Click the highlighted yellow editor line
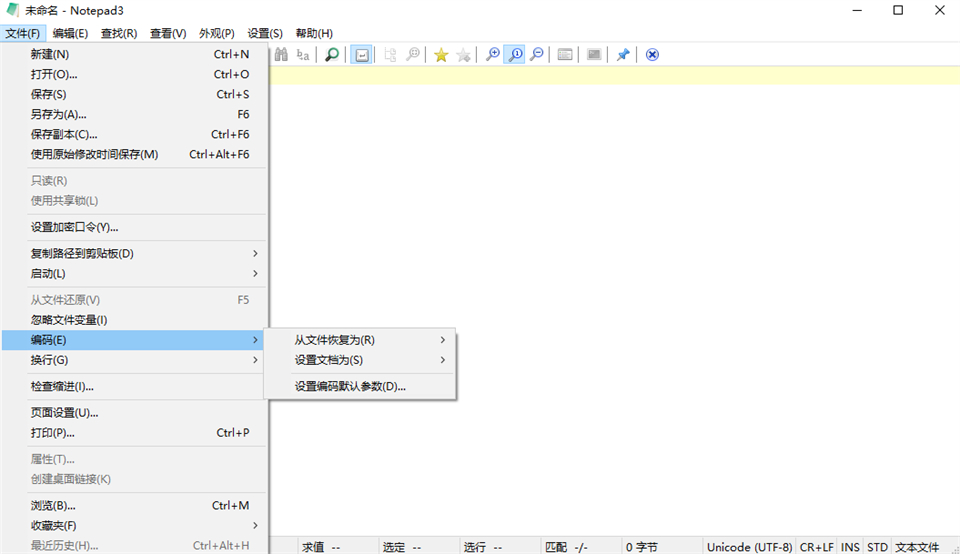 coord(615,75)
